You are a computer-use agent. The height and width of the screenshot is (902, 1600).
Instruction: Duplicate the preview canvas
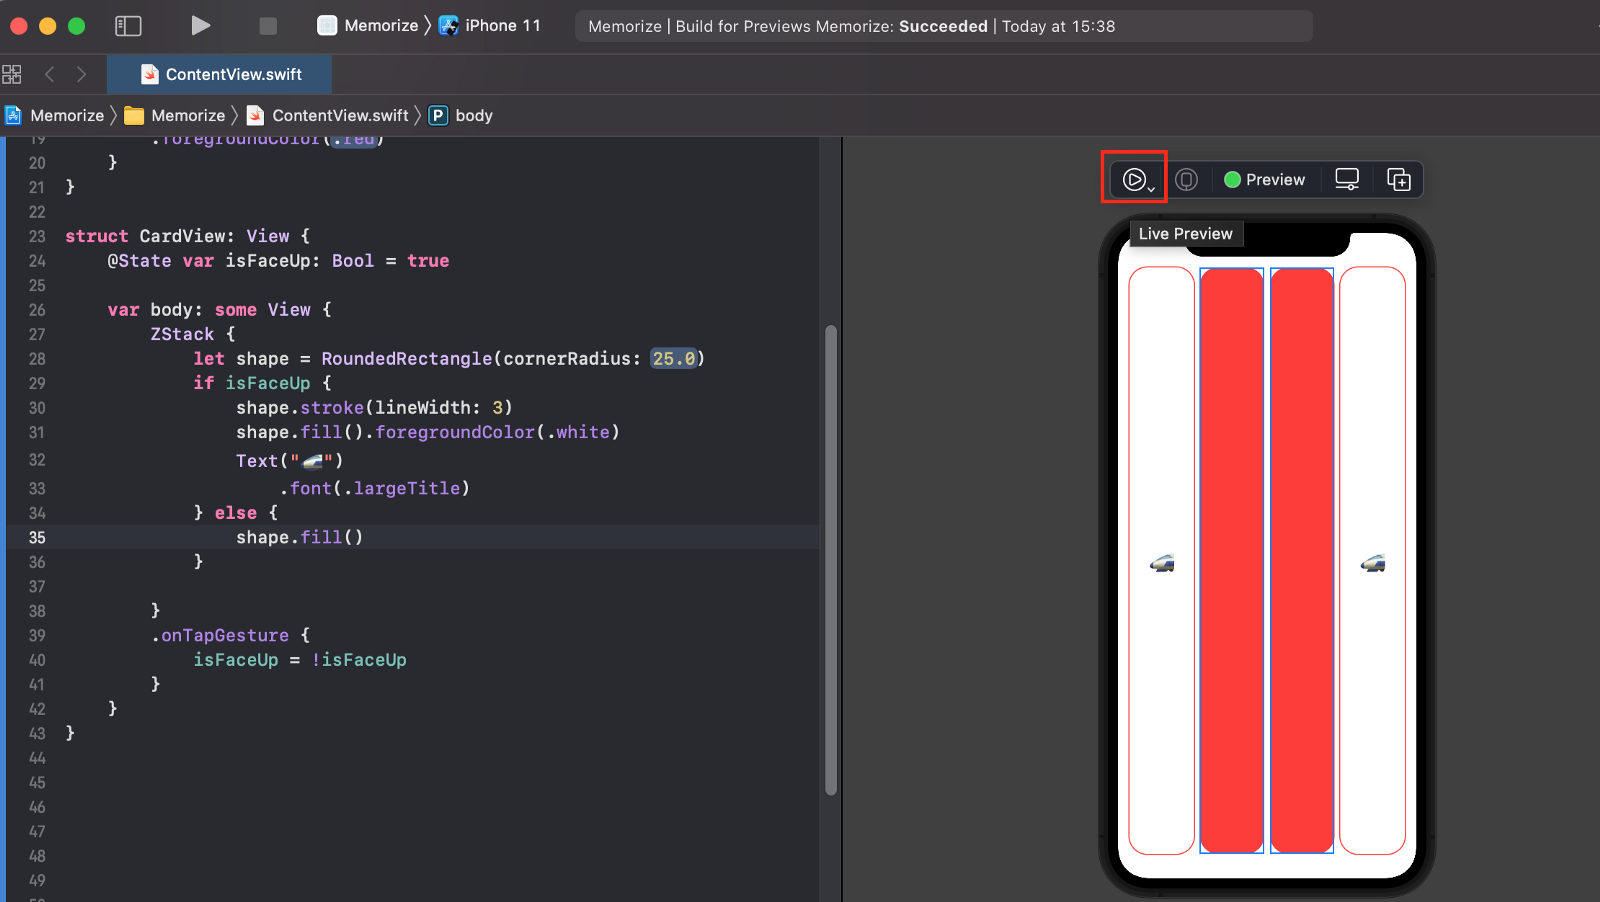1398,179
